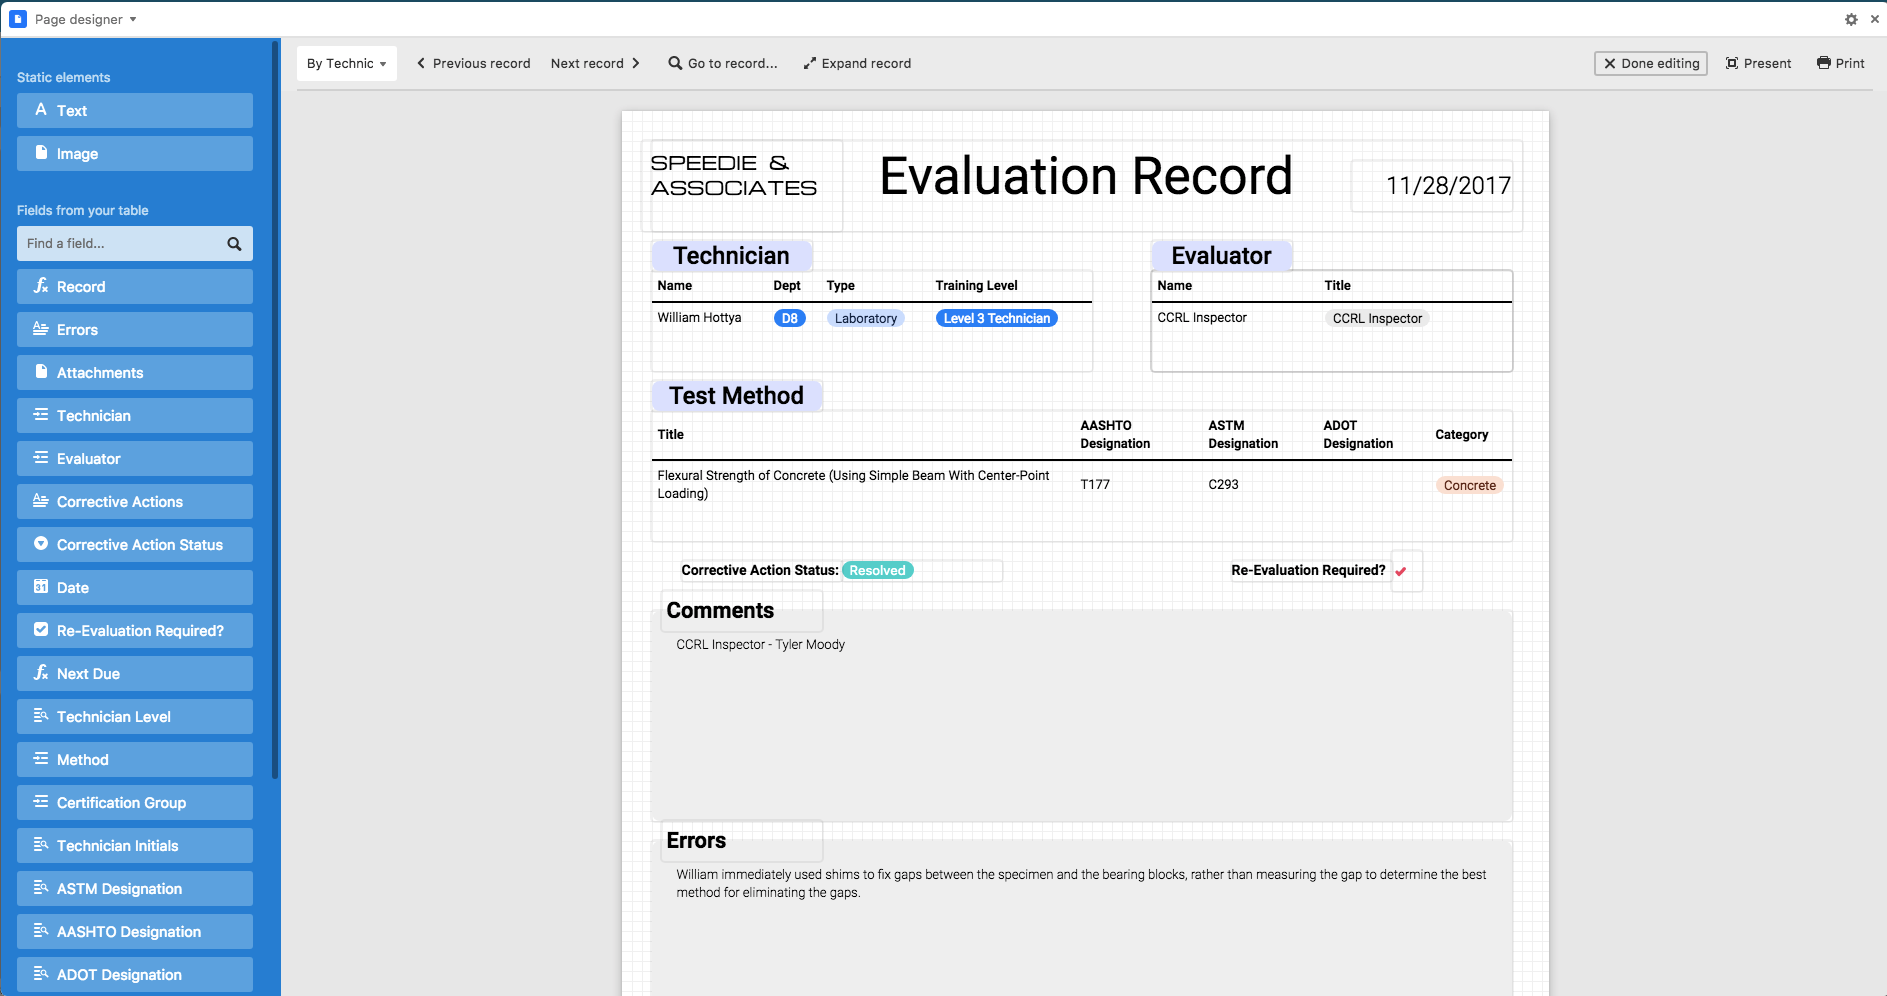This screenshot has height=996, width=1887.
Task: Select the Corrective Actions field
Action: [135, 501]
